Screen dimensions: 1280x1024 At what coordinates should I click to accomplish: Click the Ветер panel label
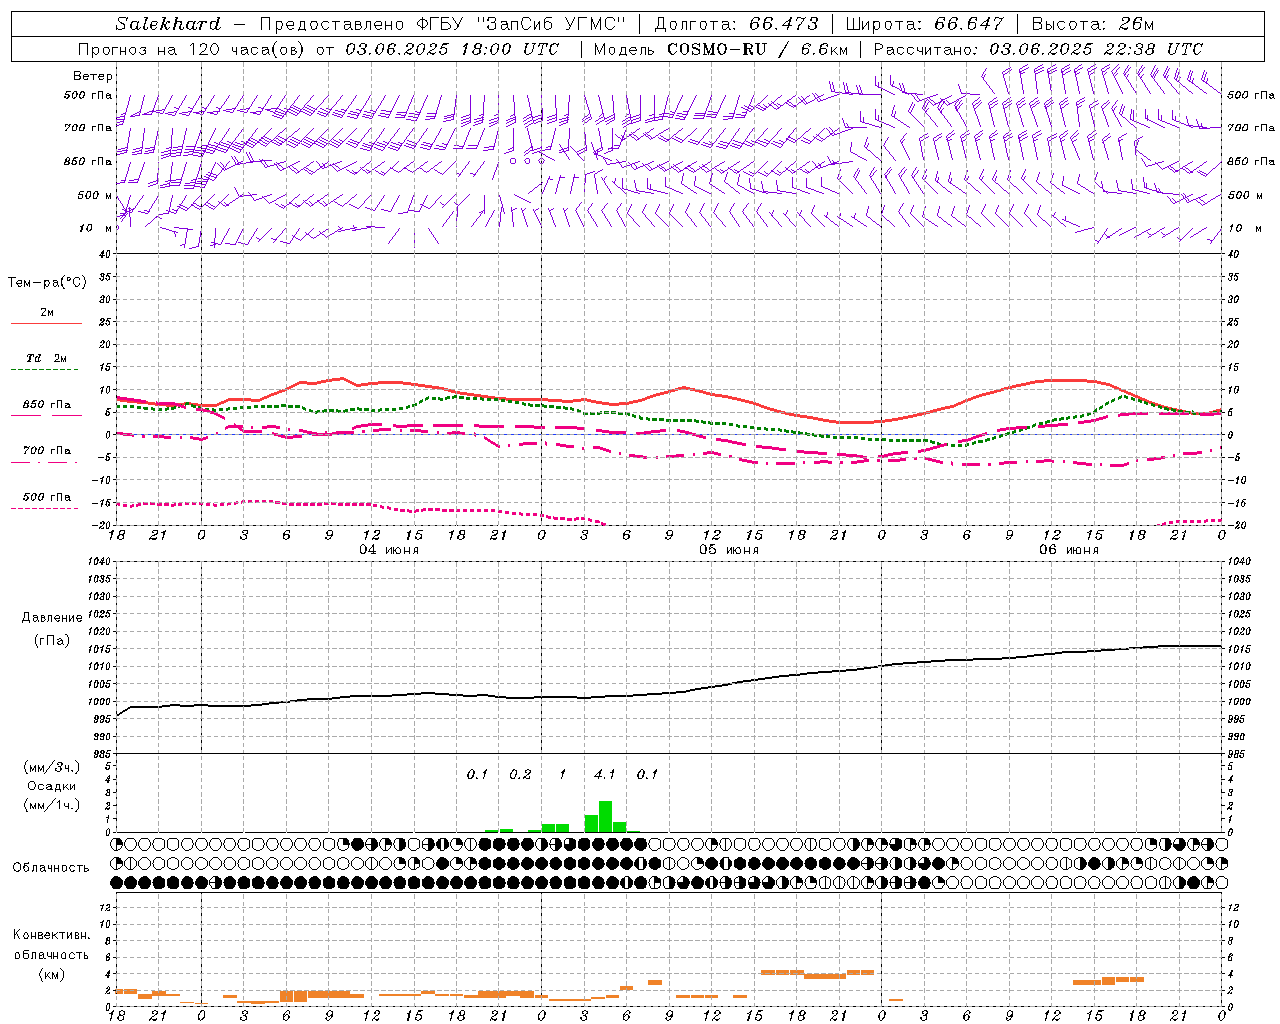point(93,76)
